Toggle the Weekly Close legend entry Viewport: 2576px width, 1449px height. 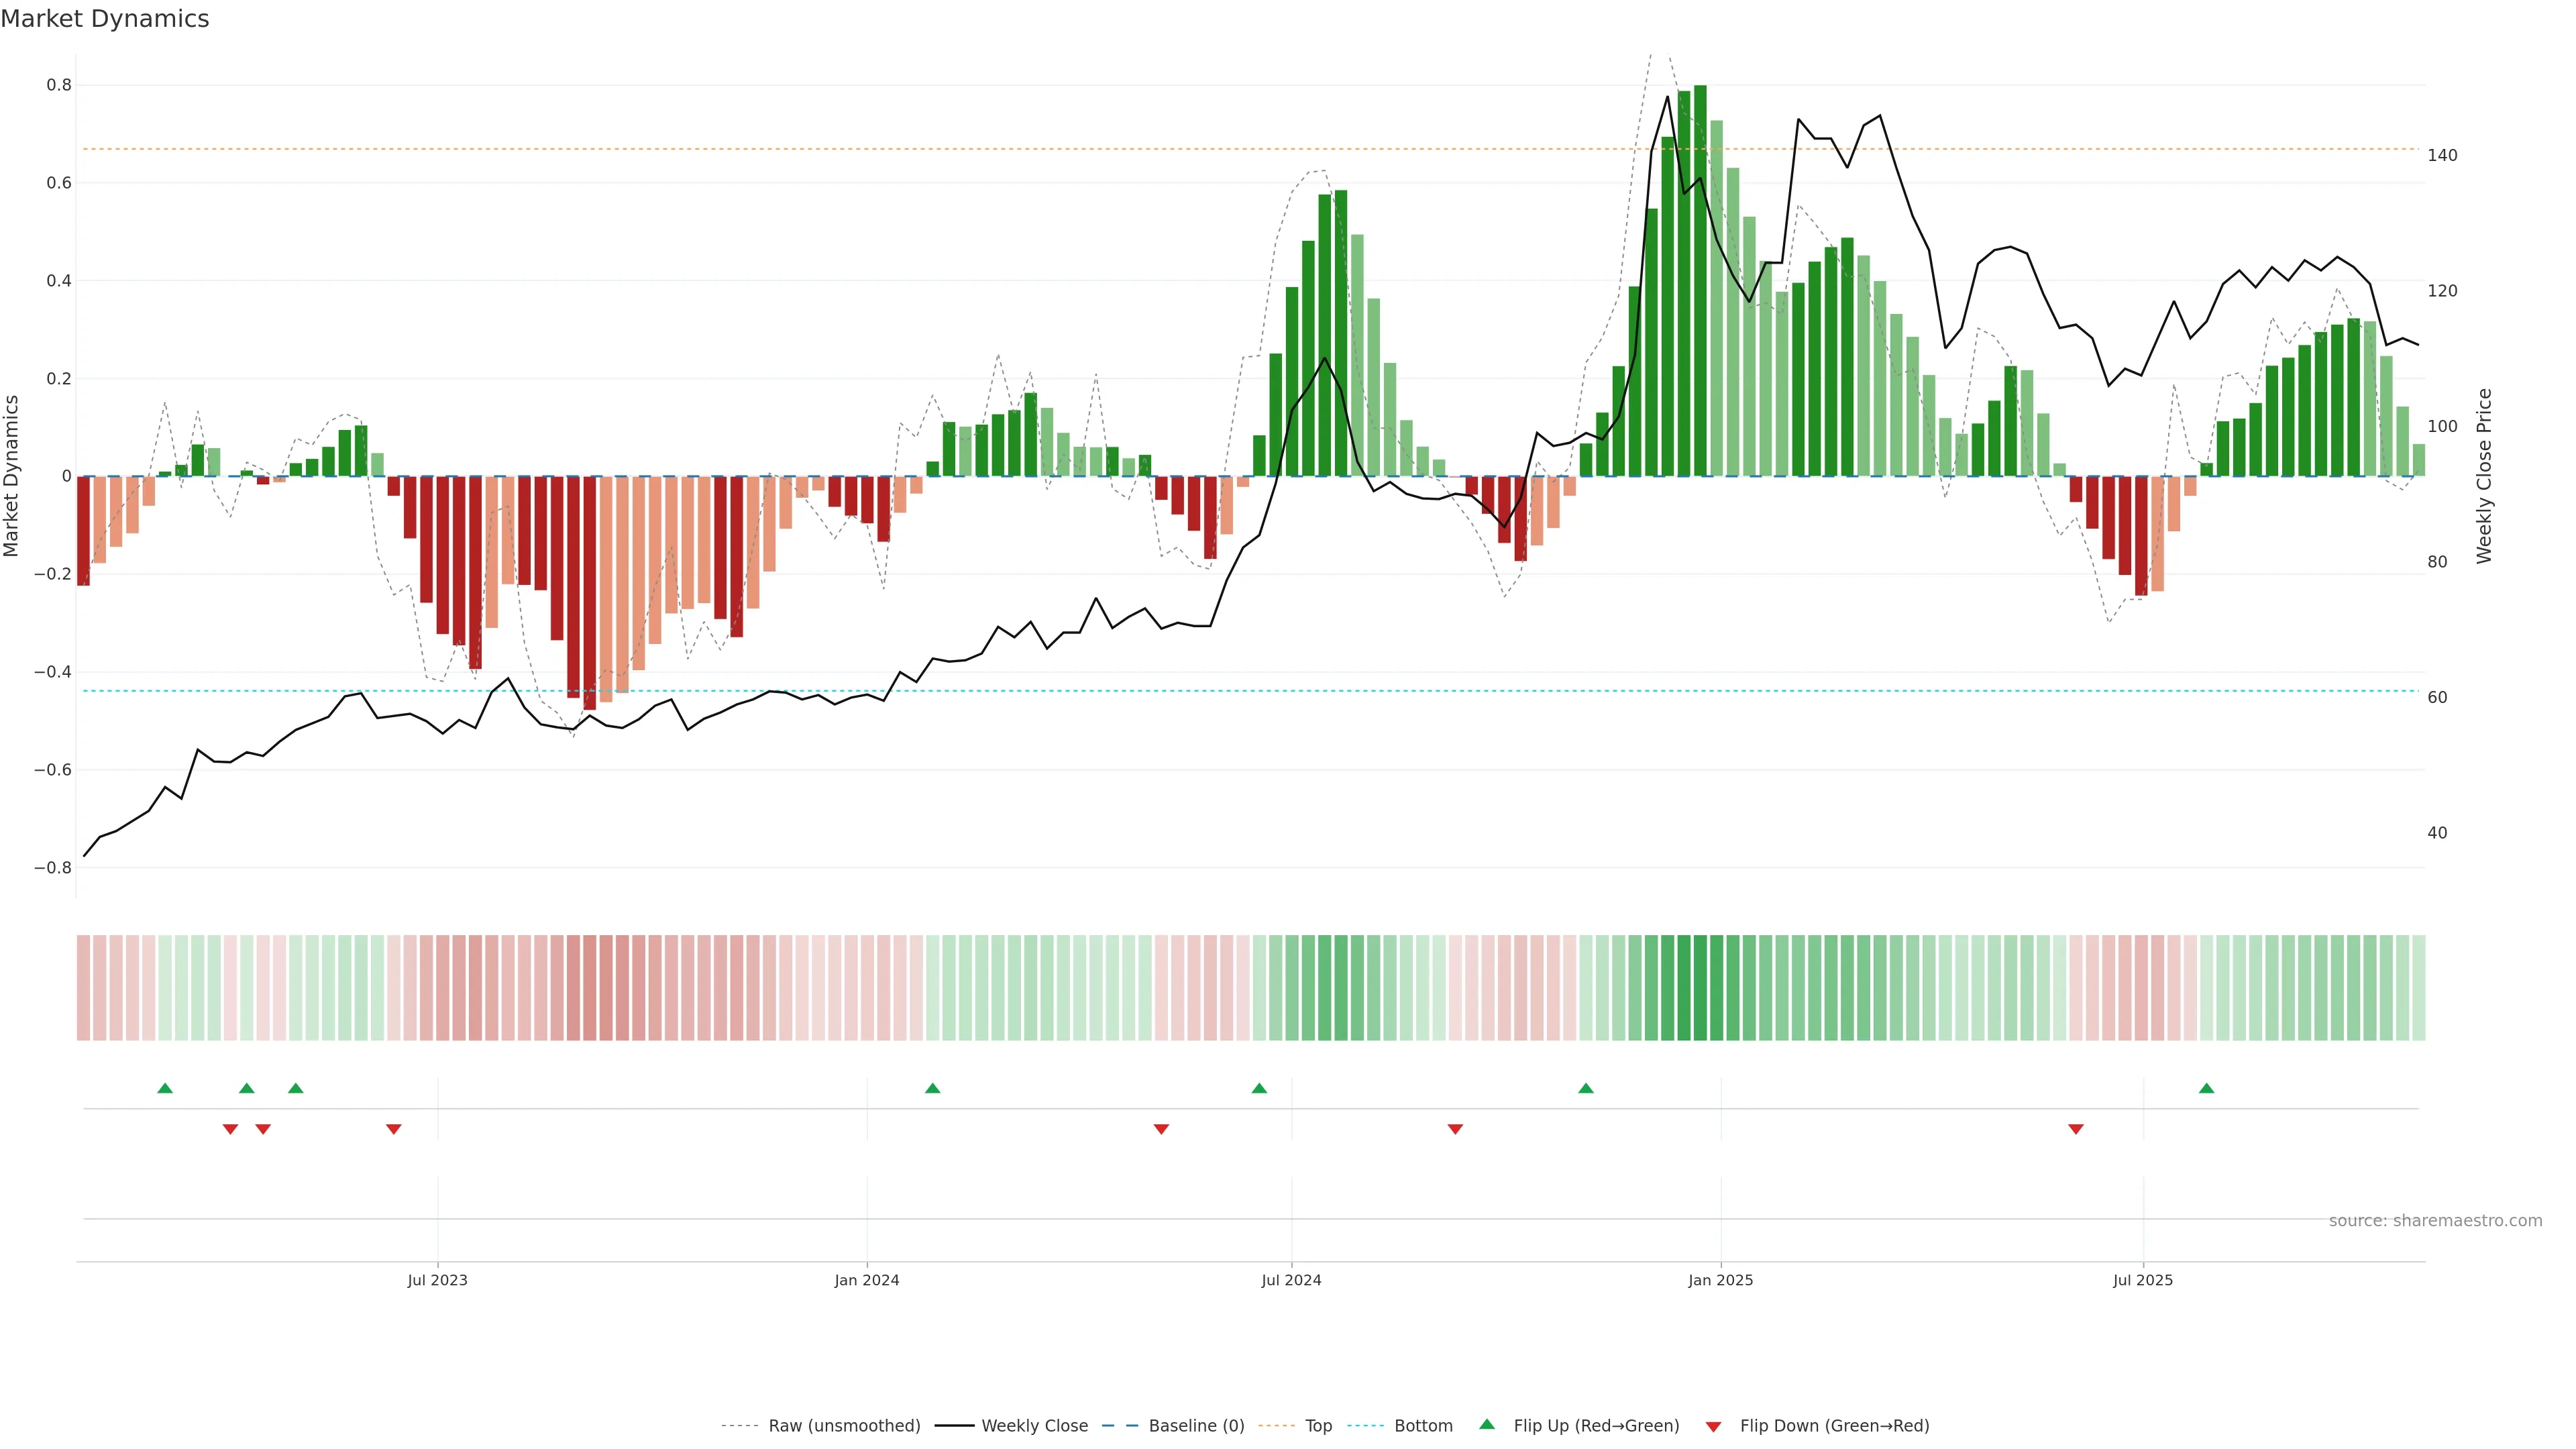click(x=1034, y=1426)
